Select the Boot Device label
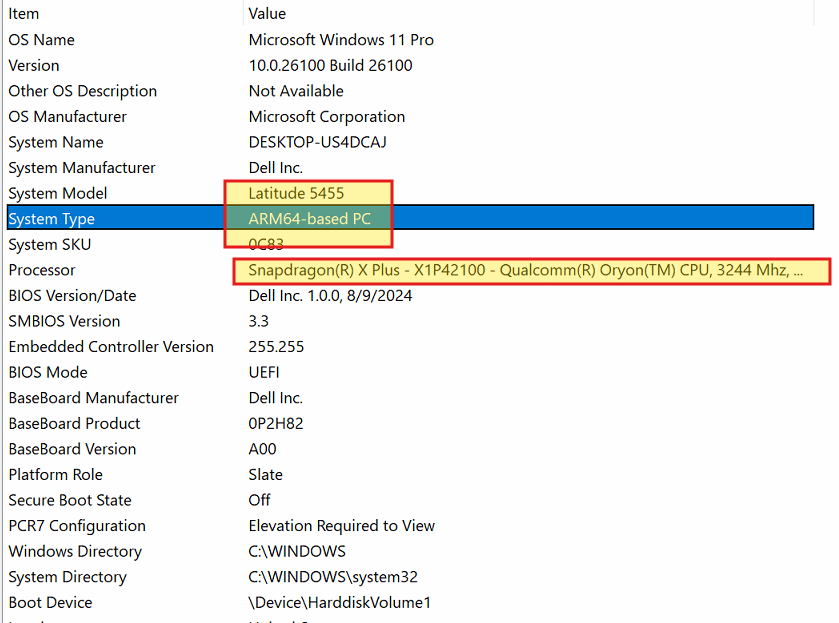839x623 pixels. (x=50, y=603)
